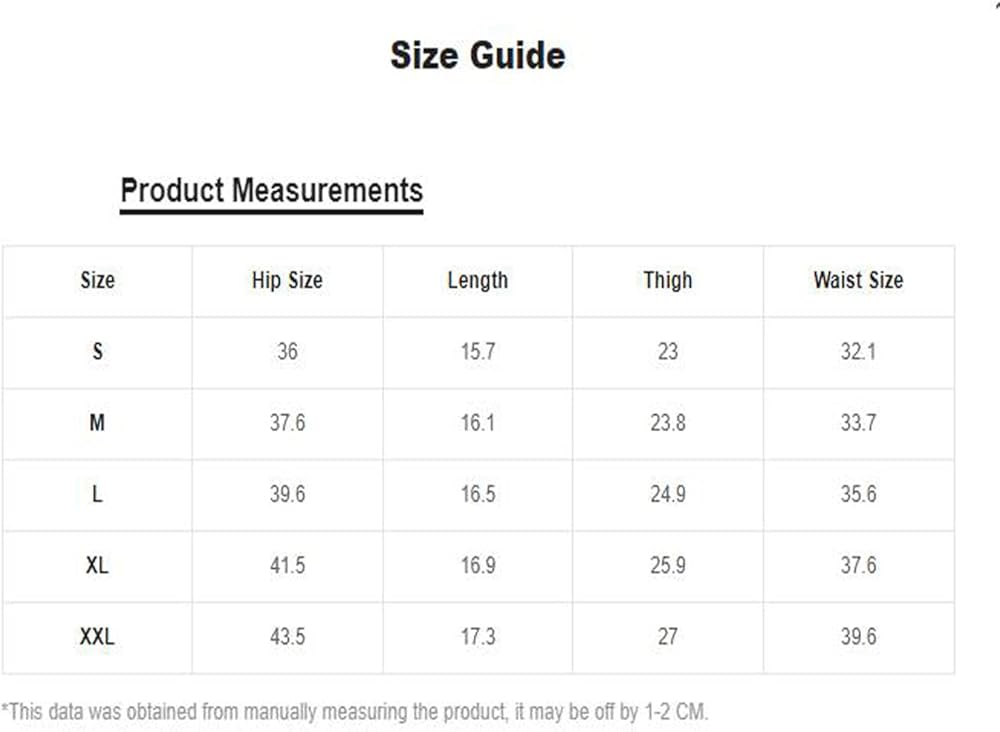
Task: Click the manual measurement disclaimer text
Action: coord(355,712)
